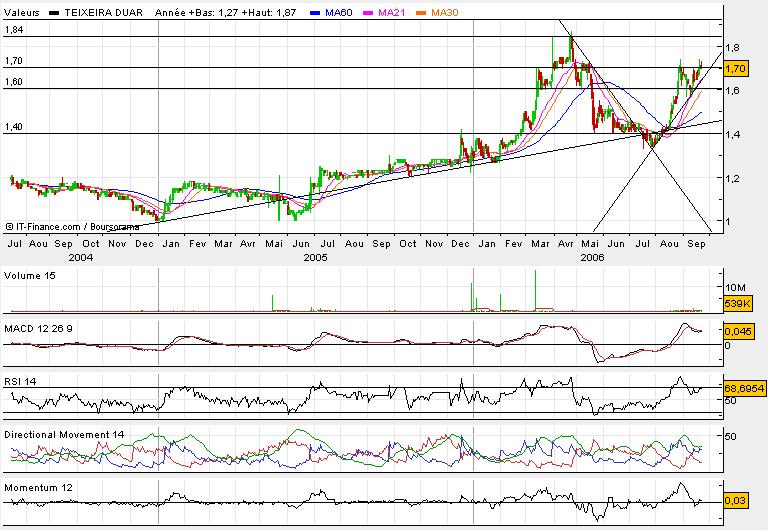Click the 1,2 tick on price axis
Viewport: 768px width, 531px height.
tap(733, 178)
